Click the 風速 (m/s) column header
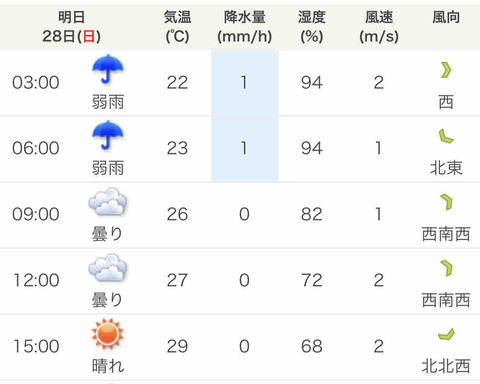 (x=379, y=27)
